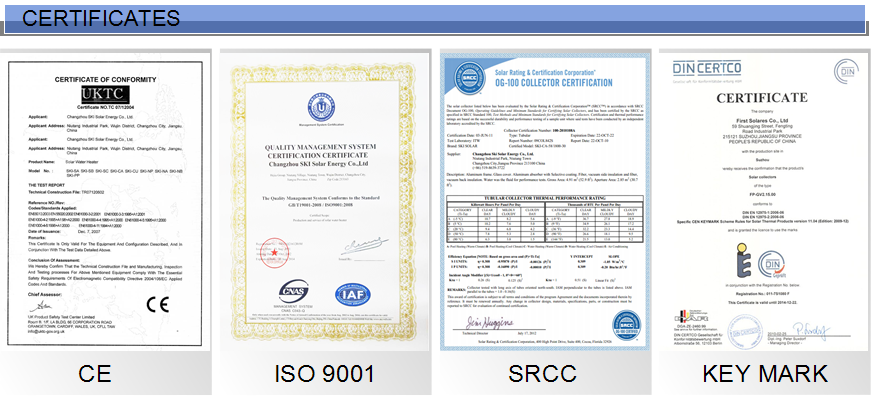Click the DIN CERTCO logo on the Key Mark certificate
875x407 pixels.
pos(706,69)
